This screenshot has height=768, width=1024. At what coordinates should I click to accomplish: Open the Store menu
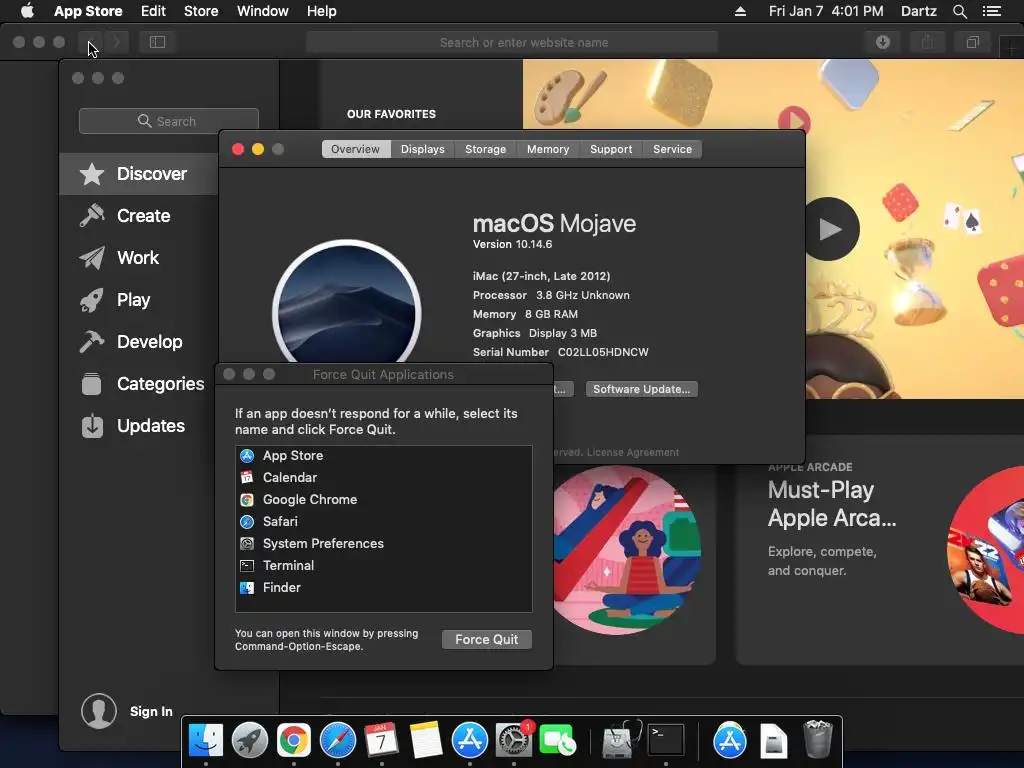(201, 11)
